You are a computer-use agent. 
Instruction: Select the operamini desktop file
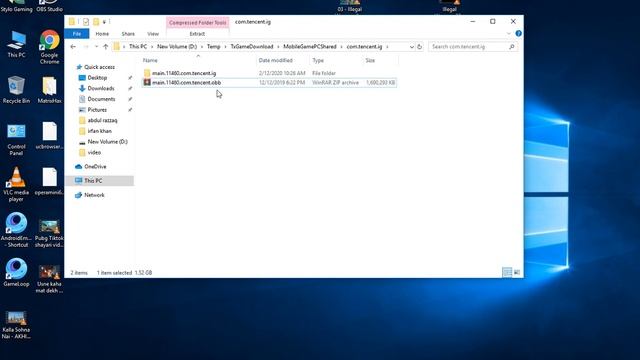click(49, 182)
